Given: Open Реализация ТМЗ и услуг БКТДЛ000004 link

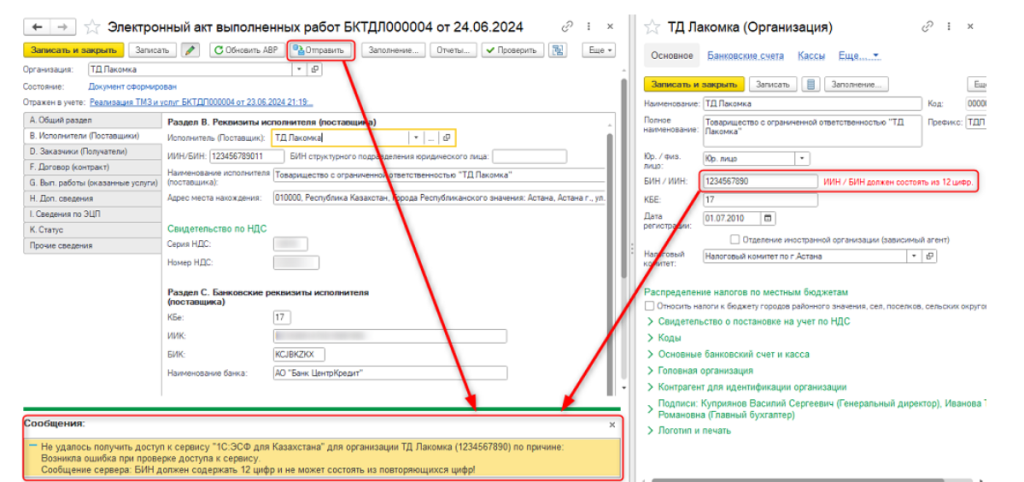Looking at the screenshot, I should 201,102.
